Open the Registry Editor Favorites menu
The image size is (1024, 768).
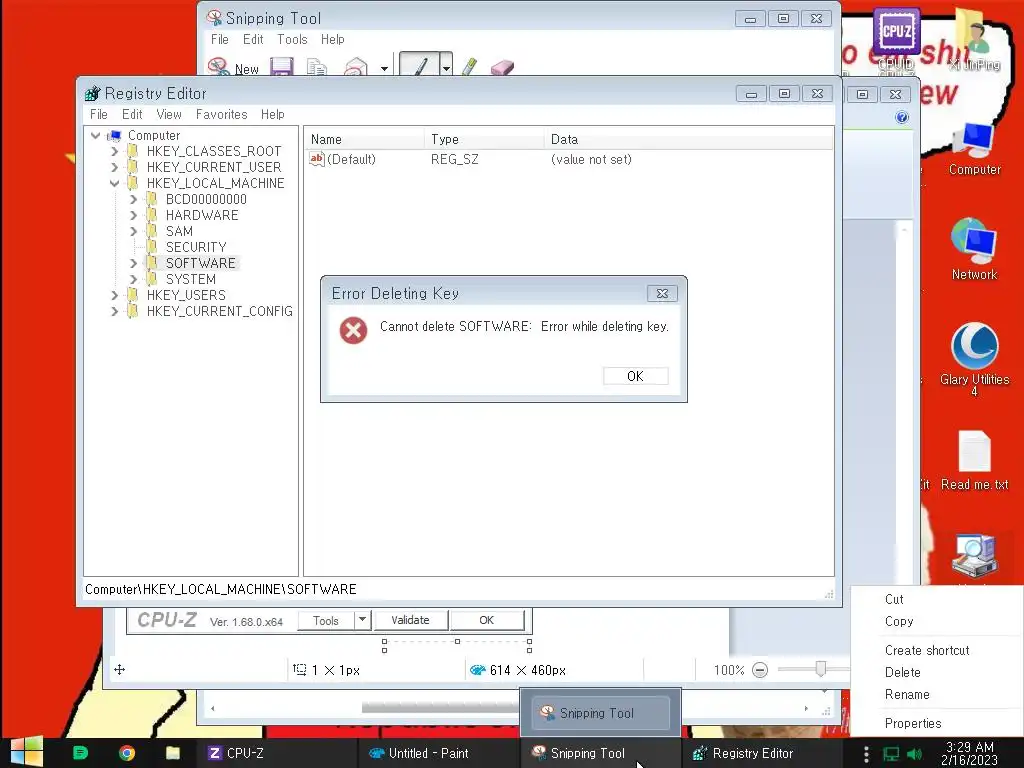point(221,114)
